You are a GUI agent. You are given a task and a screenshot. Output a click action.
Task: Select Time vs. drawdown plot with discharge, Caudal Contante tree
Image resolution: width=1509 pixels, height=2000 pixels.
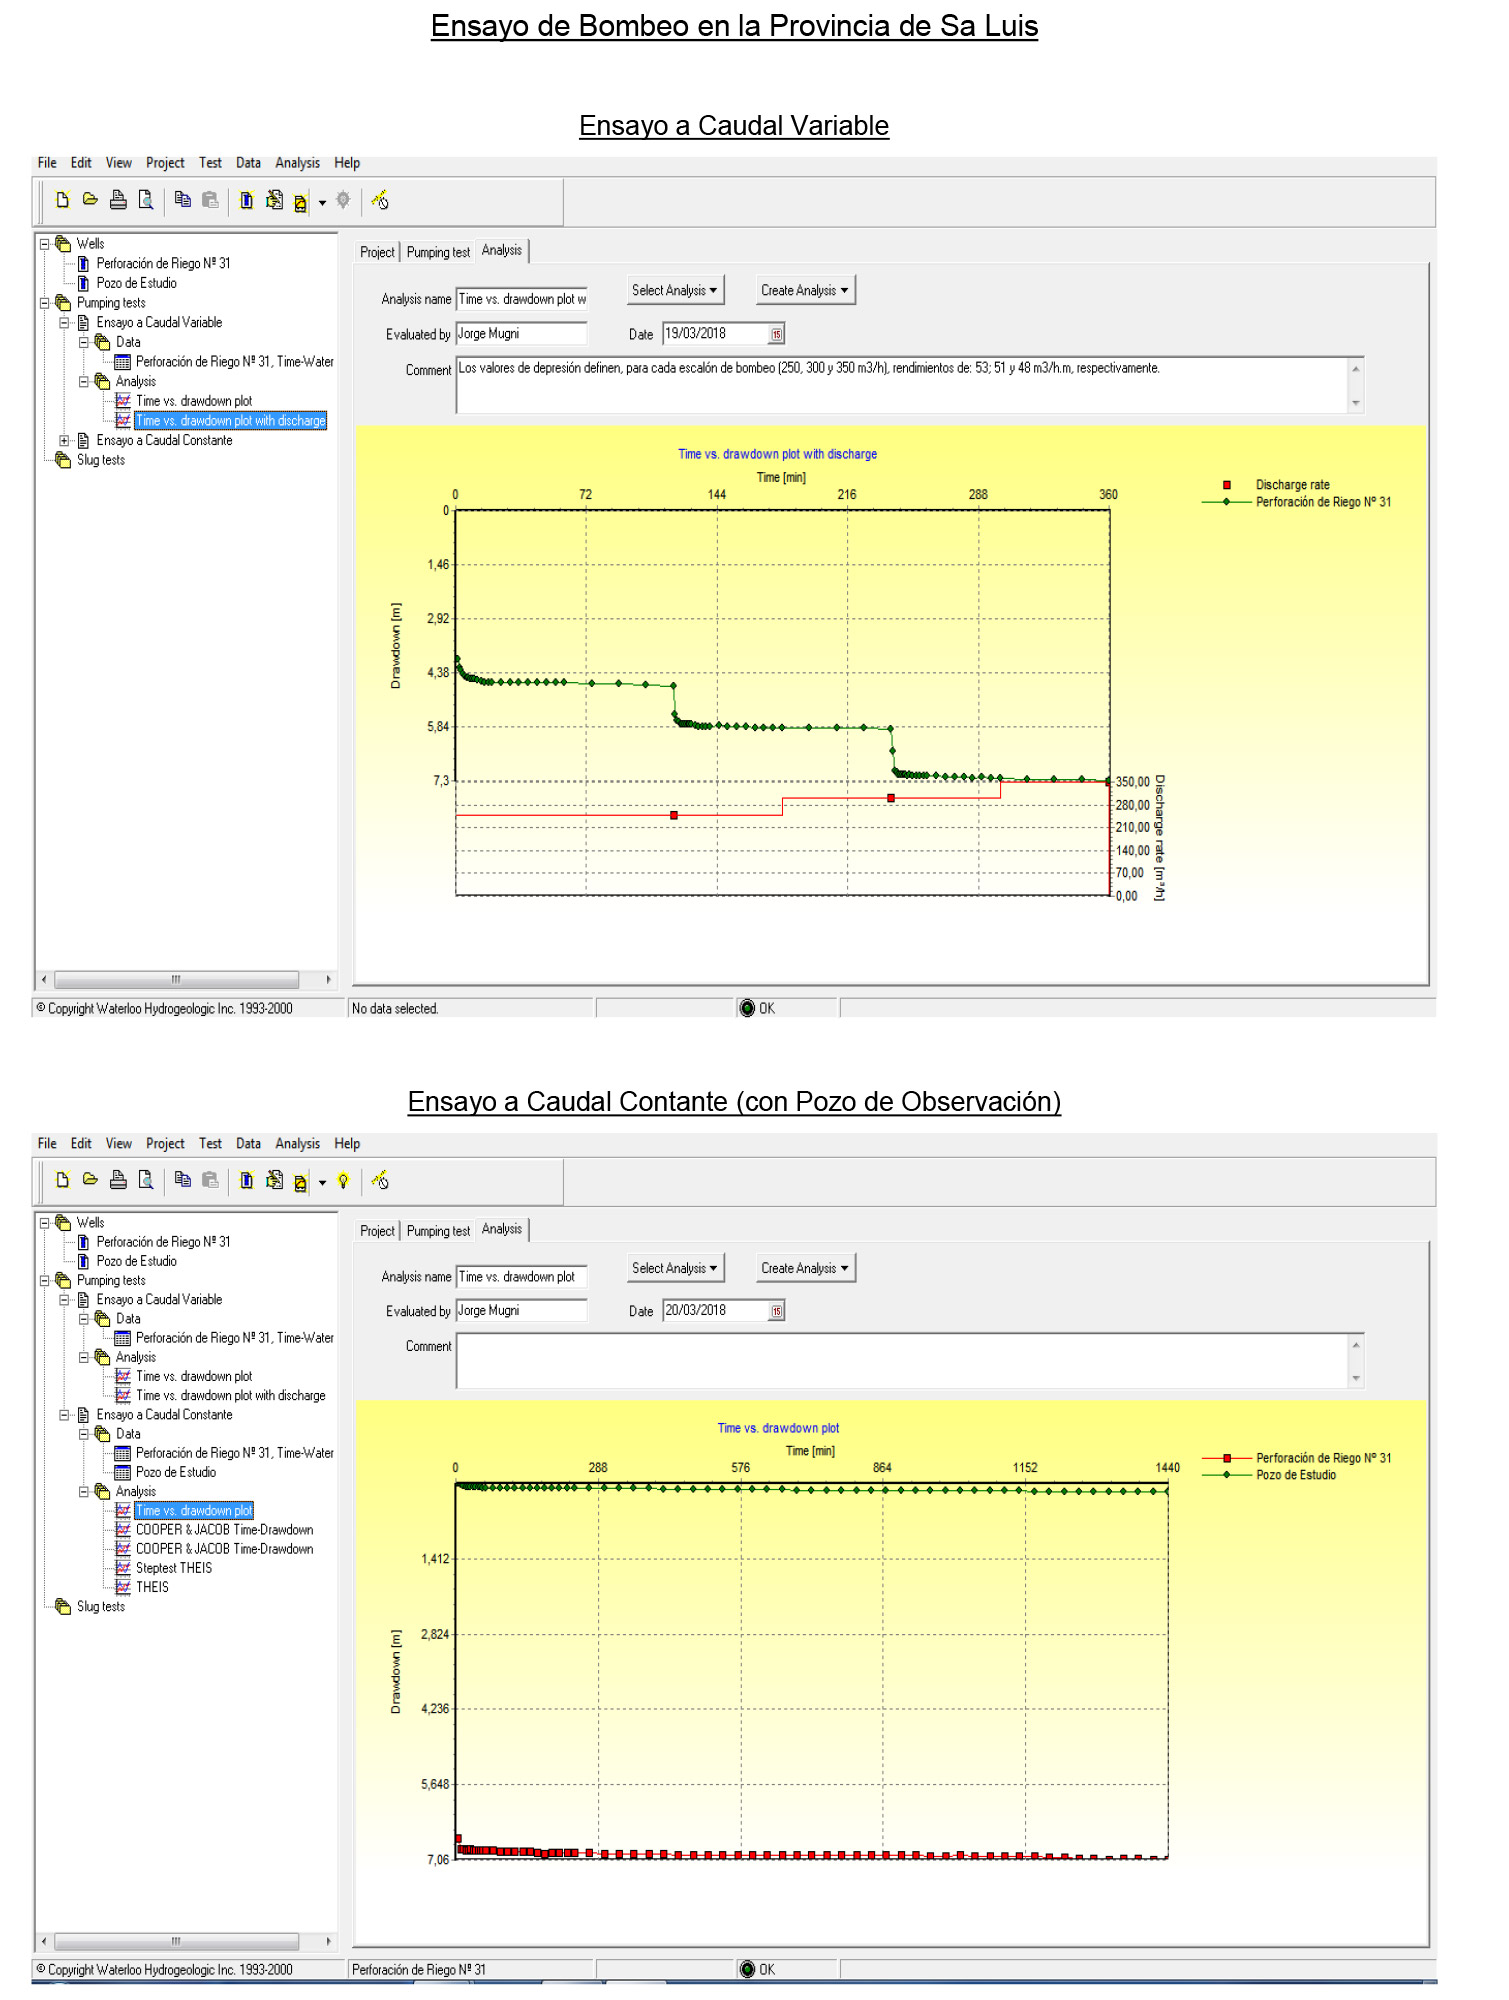tap(231, 1396)
